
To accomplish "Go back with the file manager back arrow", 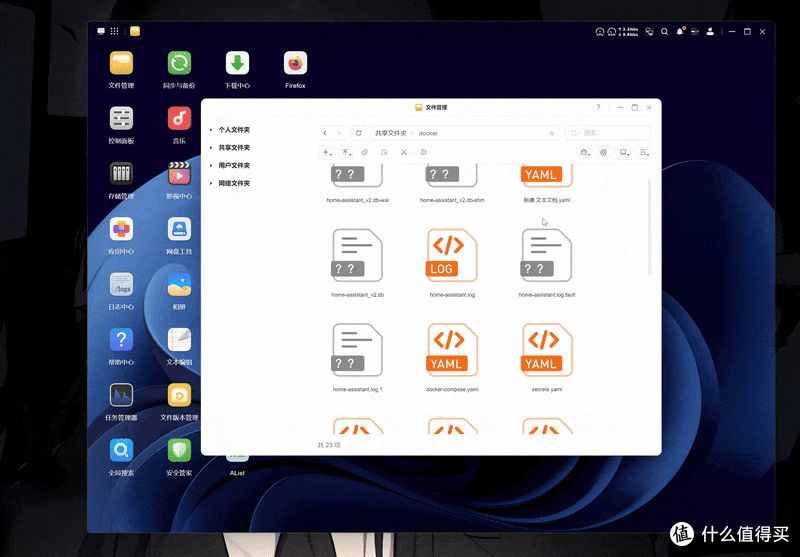I will tap(325, 133).
